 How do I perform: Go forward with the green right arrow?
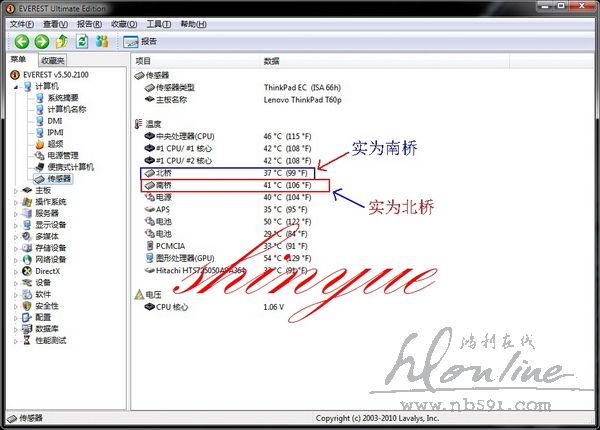coord(42,41)
